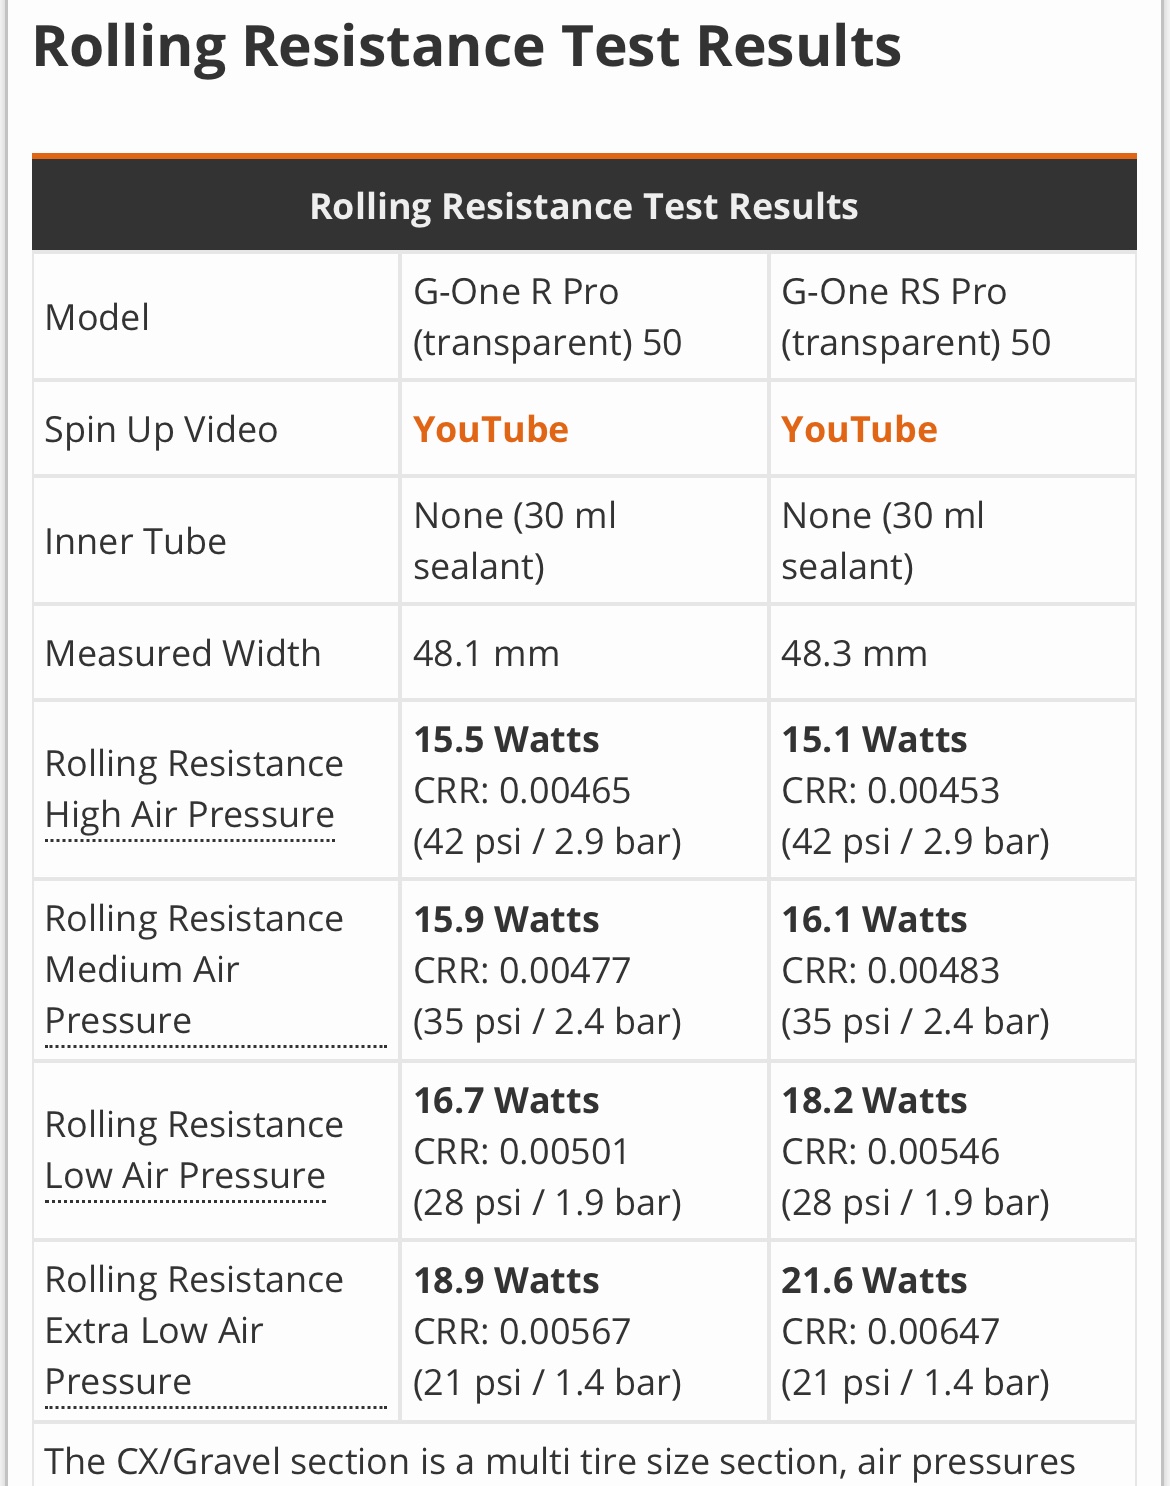Image resolution: width=1170 pixels, height=1486 pixels.
Task: Click the 48.3 mm measured width value
Action: pyautogui.click(x=854, y=654)
